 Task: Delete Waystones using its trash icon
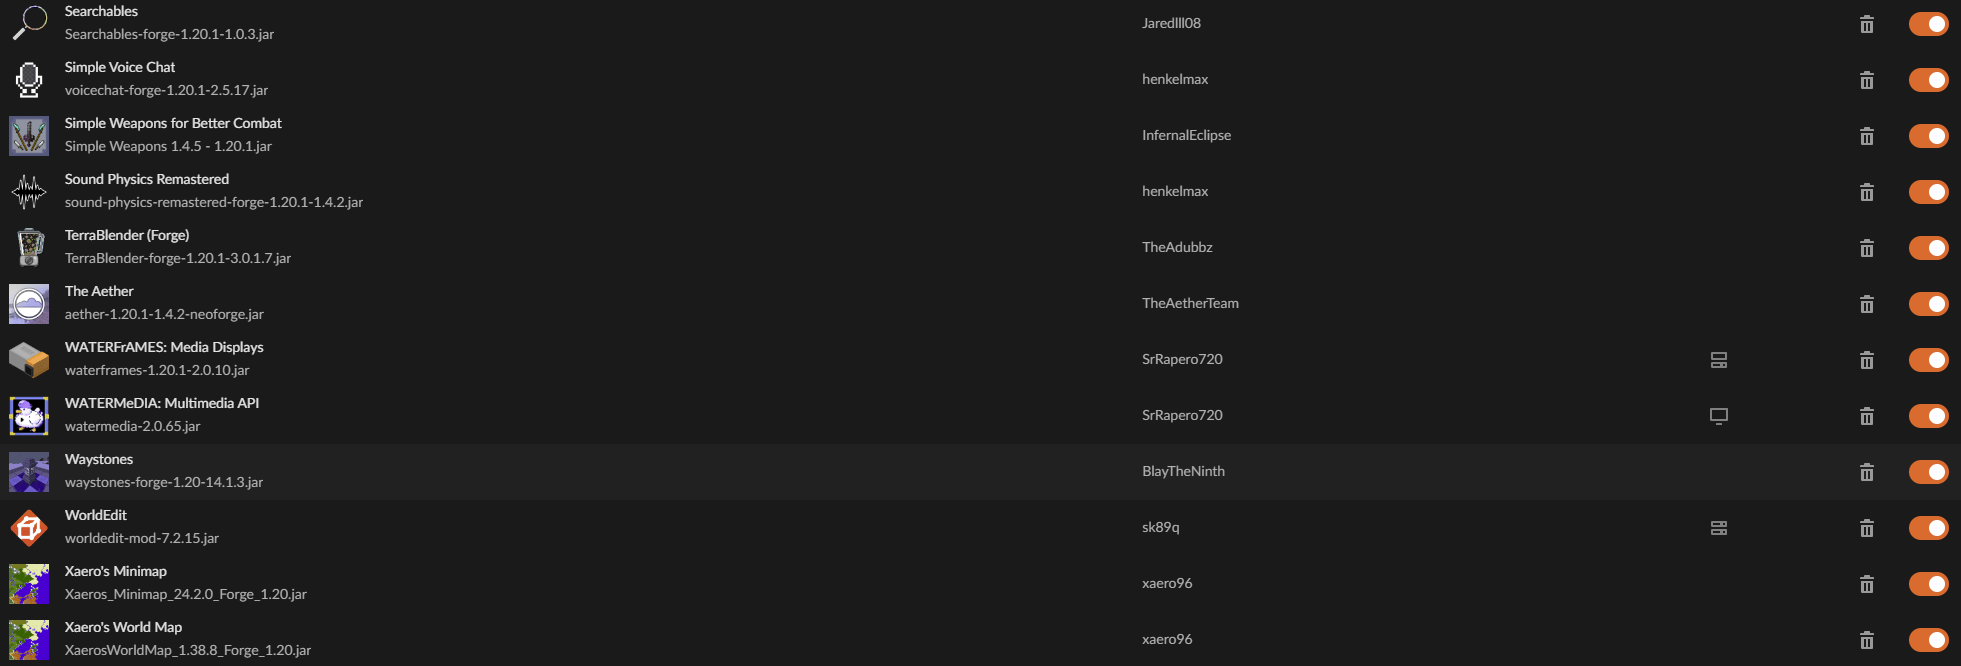click(1866, 472)
